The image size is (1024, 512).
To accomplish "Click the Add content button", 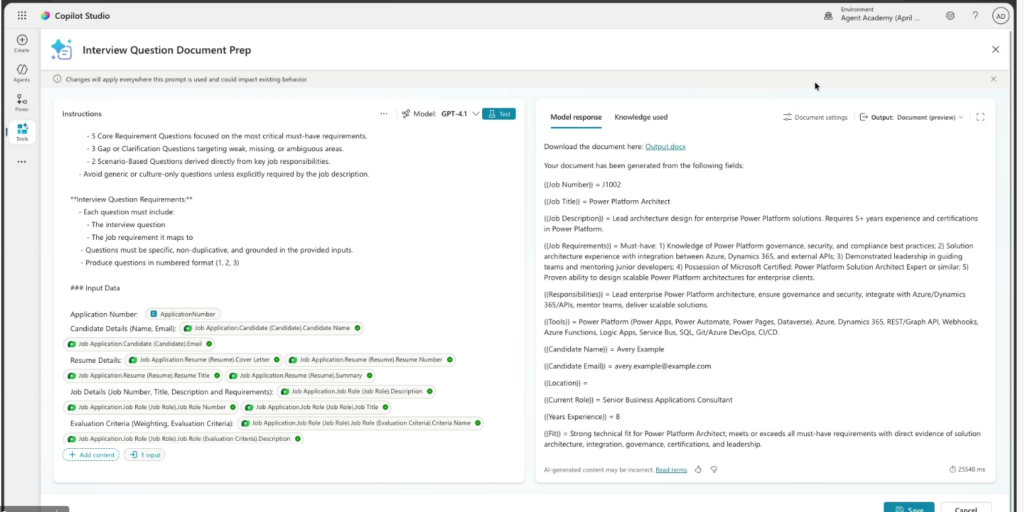I will pyautogui.click(x=90, y=455).
